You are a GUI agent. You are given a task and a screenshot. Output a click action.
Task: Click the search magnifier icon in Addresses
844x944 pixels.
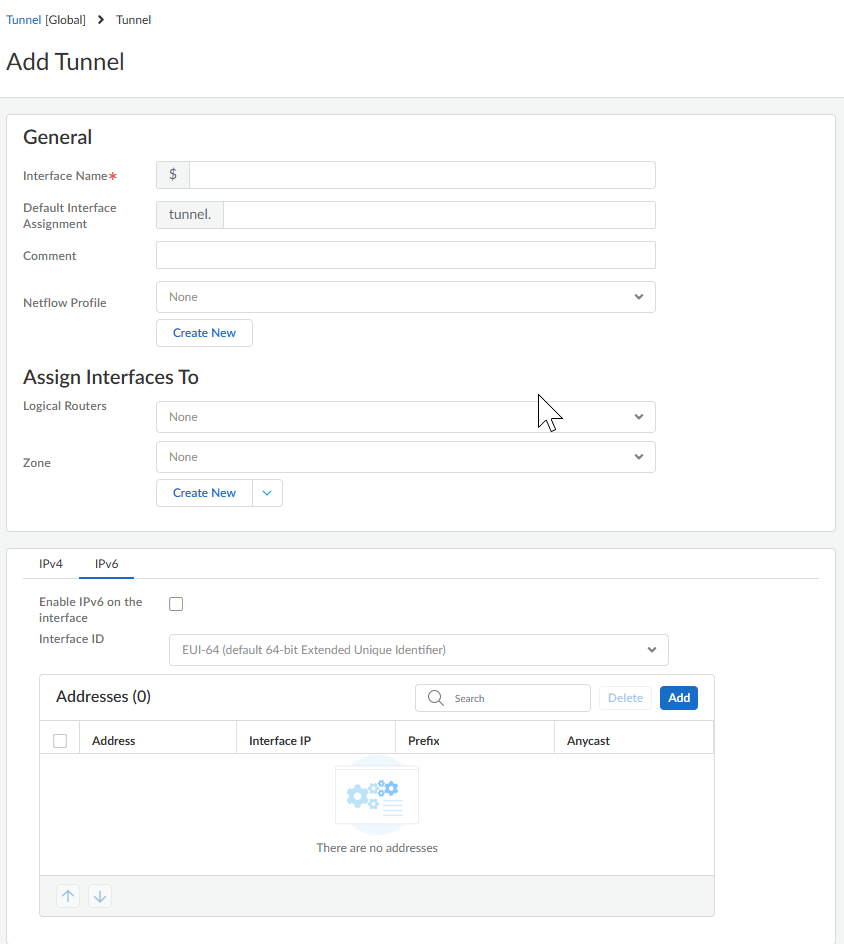(x=436, y=698)
